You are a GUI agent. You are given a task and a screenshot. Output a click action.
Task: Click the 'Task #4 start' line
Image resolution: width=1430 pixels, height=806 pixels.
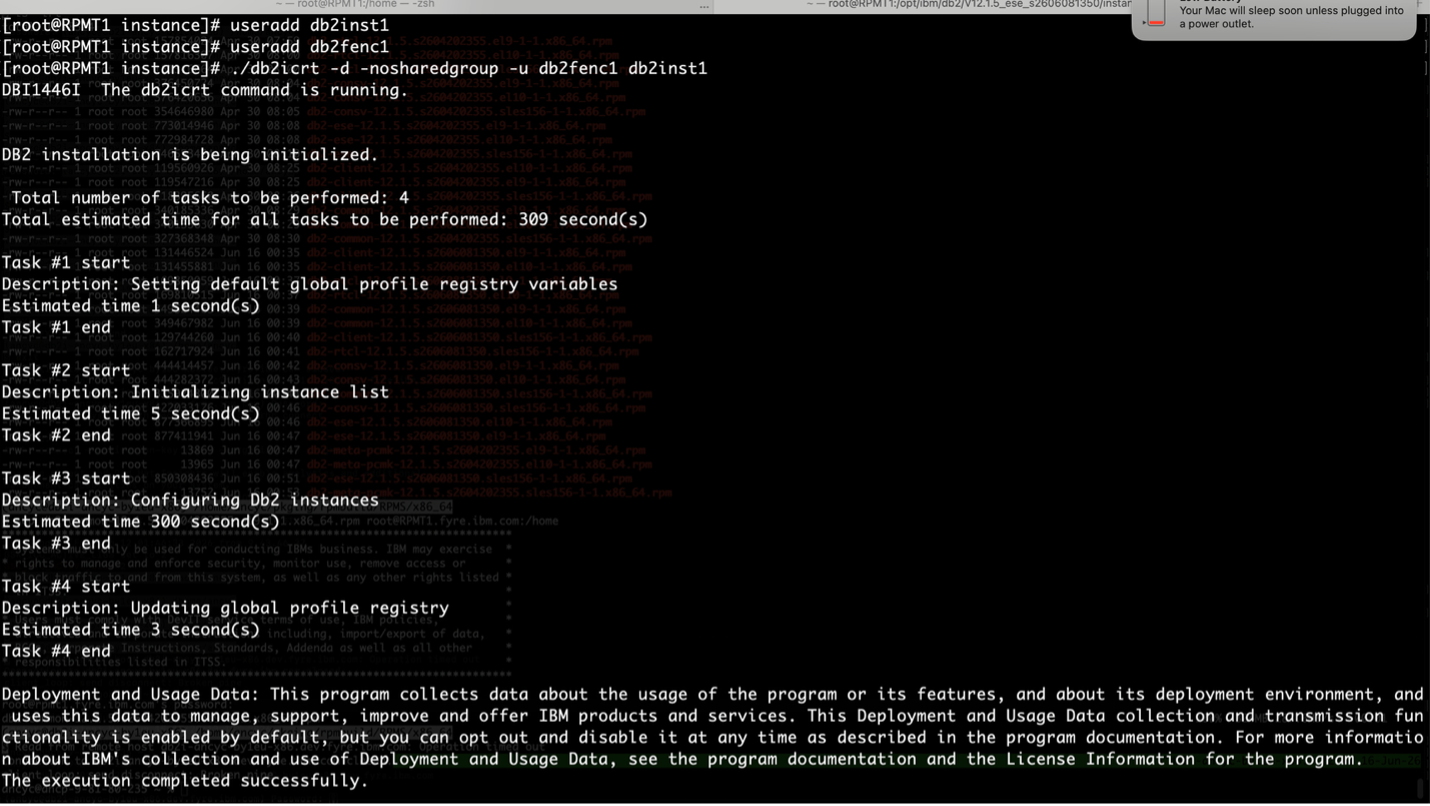tap(66, 587)
